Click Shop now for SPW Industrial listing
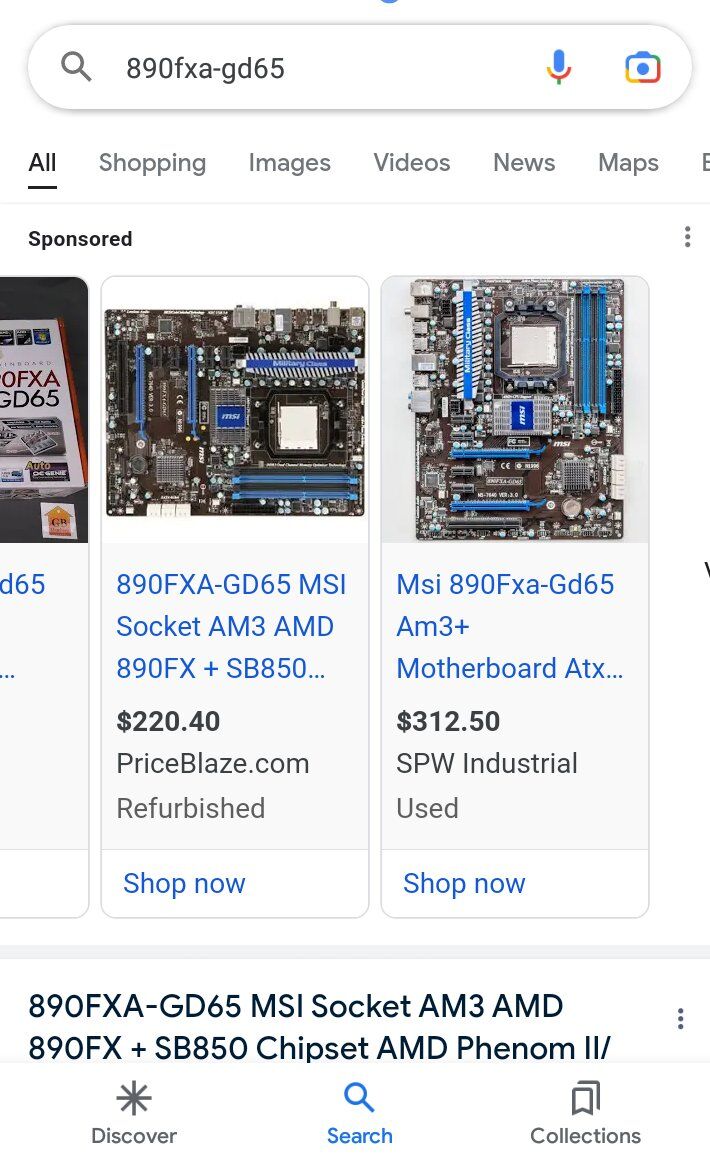The height and width of the screenshot is (1161, 710). click(464, 883)
